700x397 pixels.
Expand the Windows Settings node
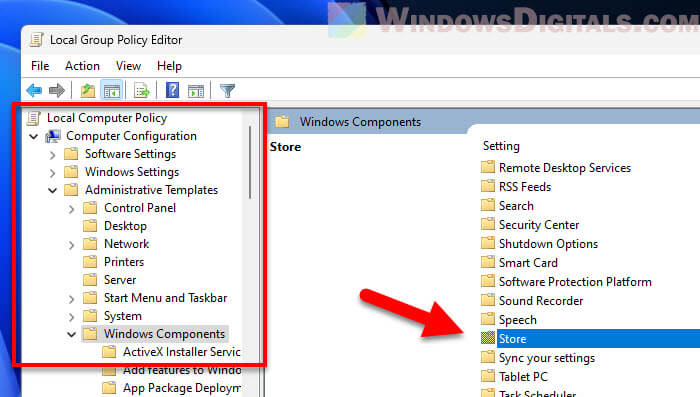(53, 172)
